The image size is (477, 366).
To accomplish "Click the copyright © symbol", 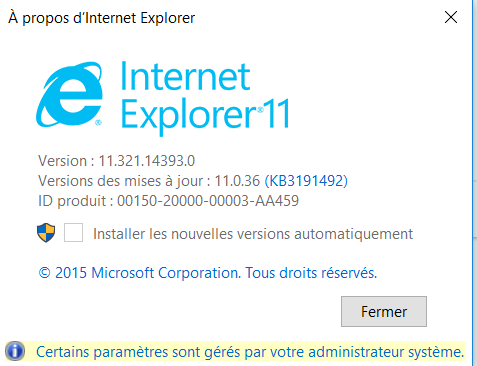I will (45, 273).
